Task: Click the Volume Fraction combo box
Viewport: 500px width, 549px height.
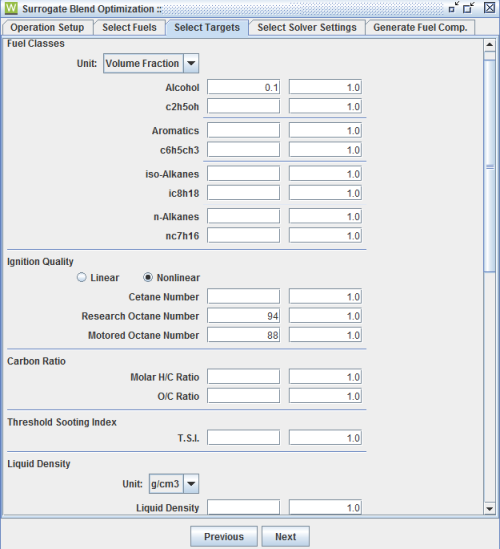Action: [151, 63]
